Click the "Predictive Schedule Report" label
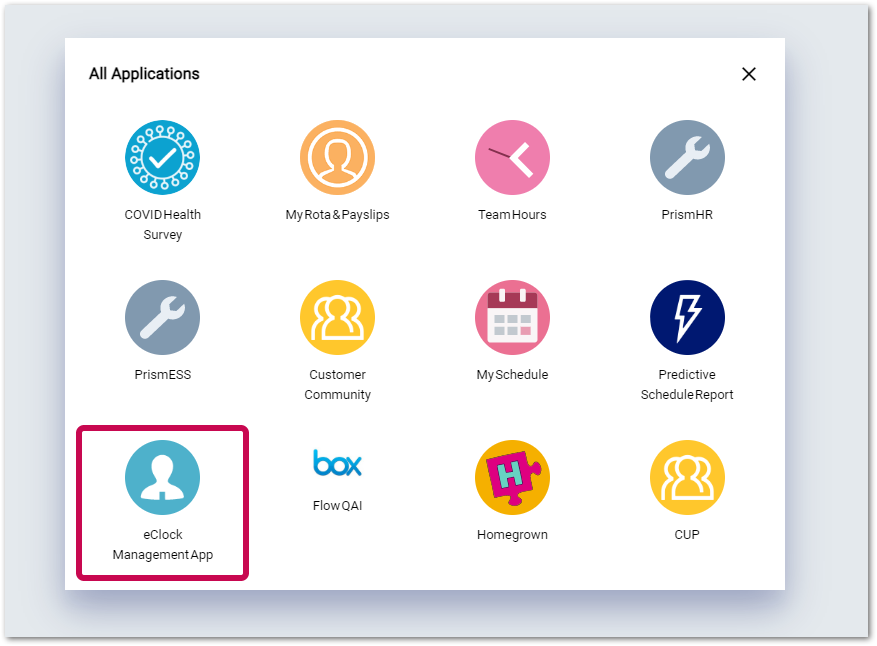The image size is (877, 646). pos(687,384)
